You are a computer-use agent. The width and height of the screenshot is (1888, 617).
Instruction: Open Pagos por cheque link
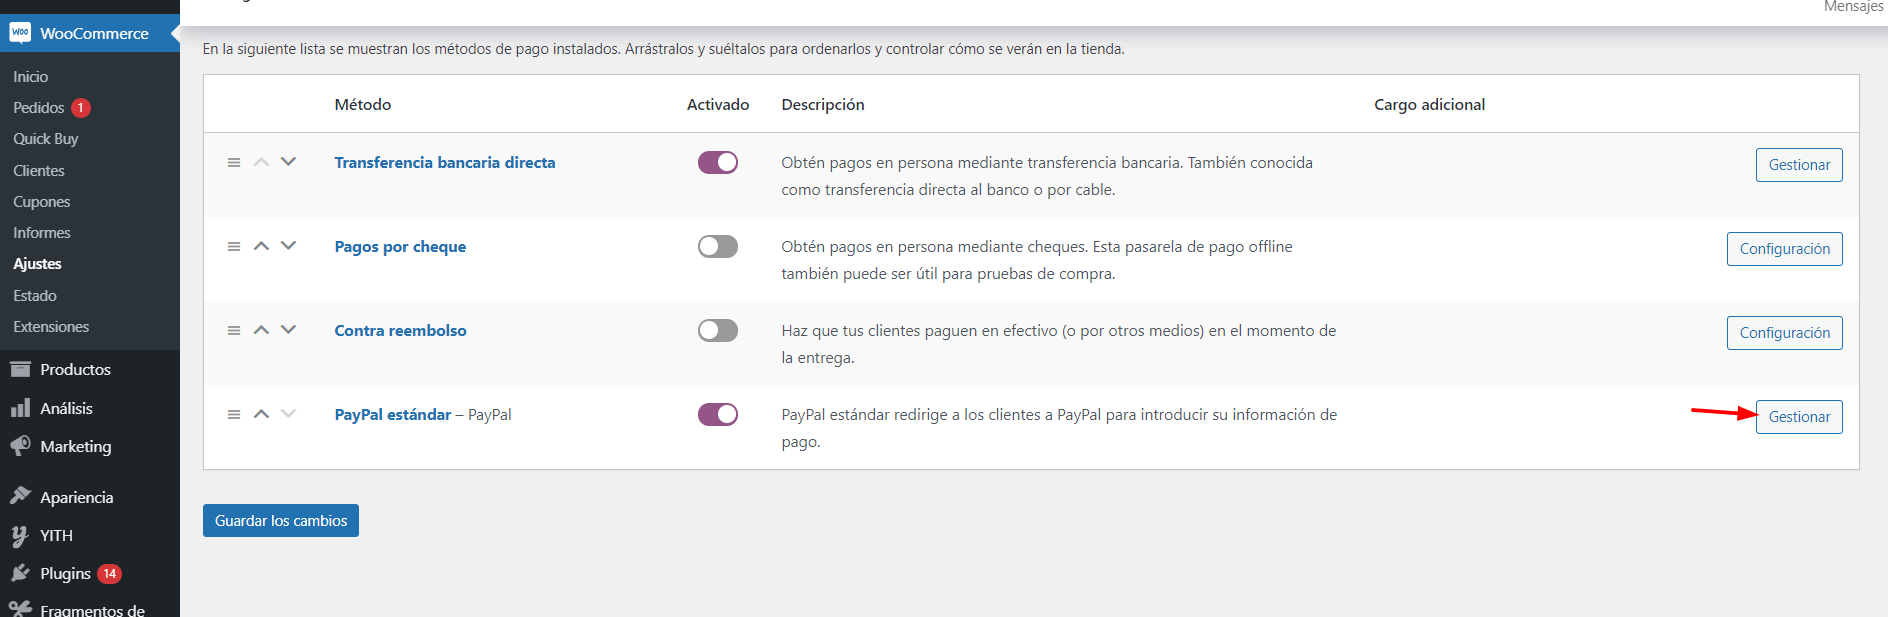coord(400,246)
